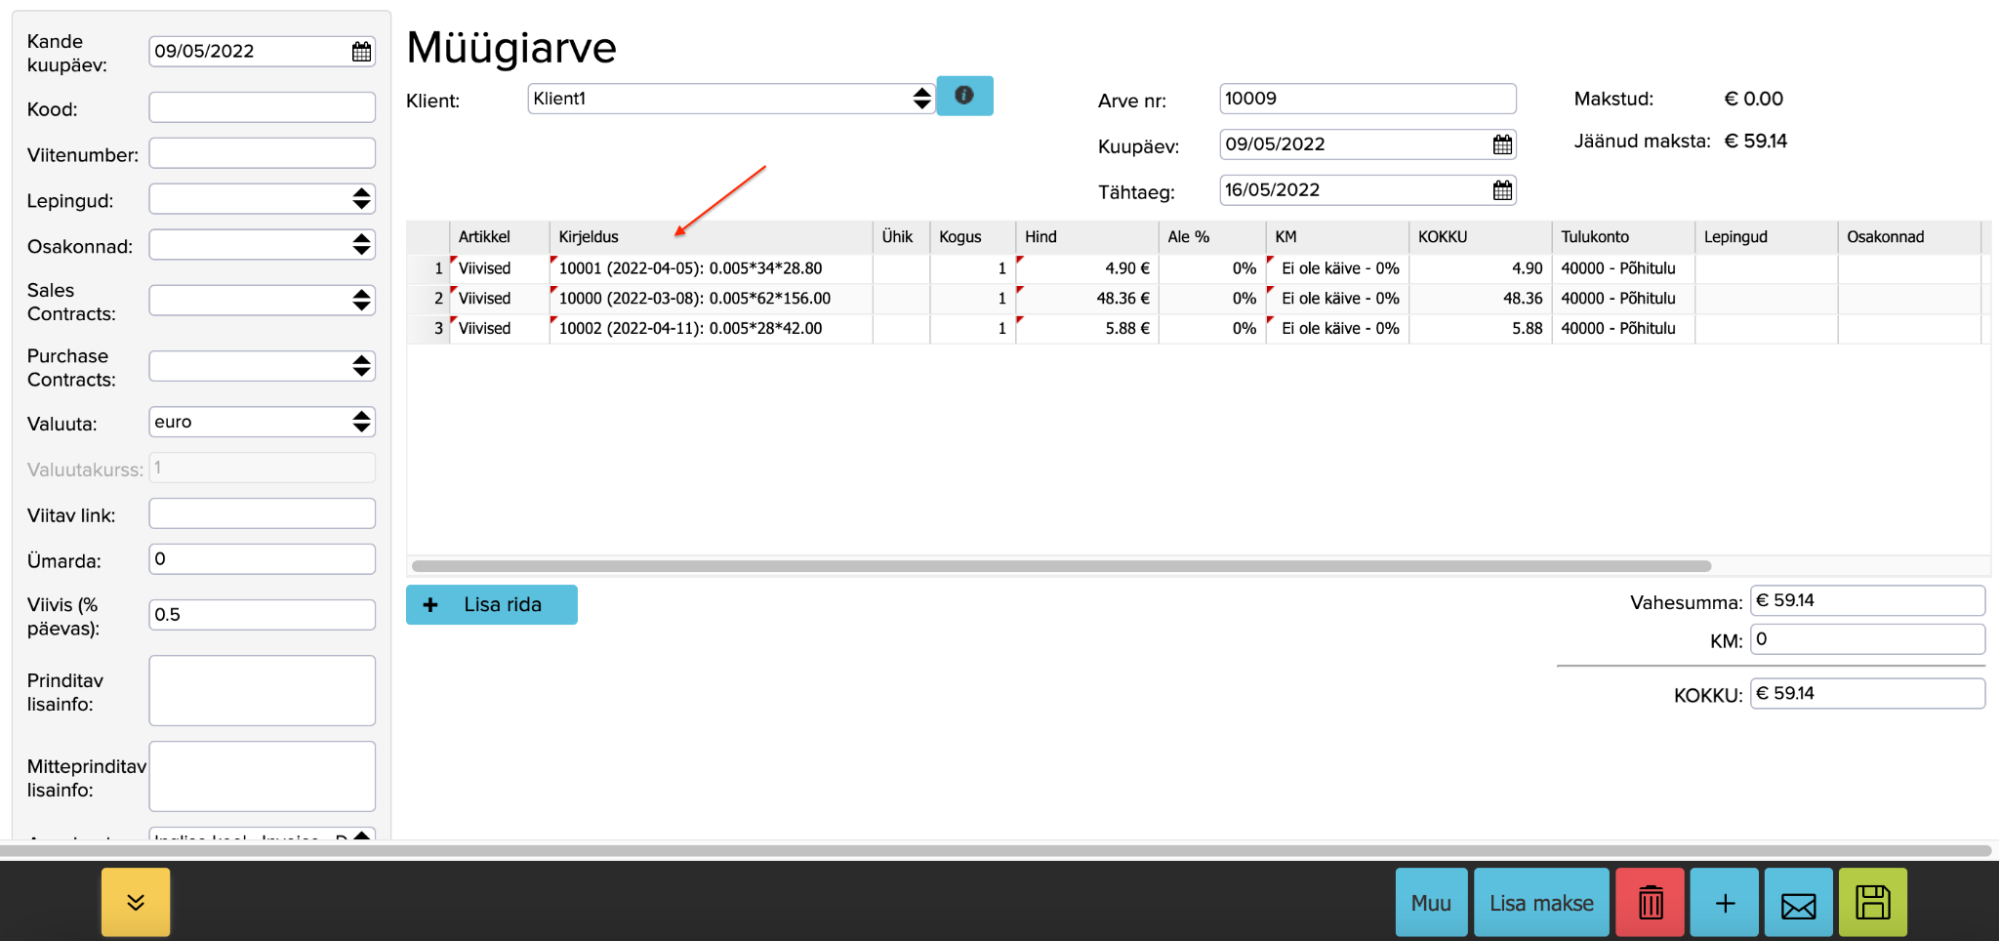Click the Kirjeldus column header
This screenshot has width=1999, height=941.
pos(589,237)
